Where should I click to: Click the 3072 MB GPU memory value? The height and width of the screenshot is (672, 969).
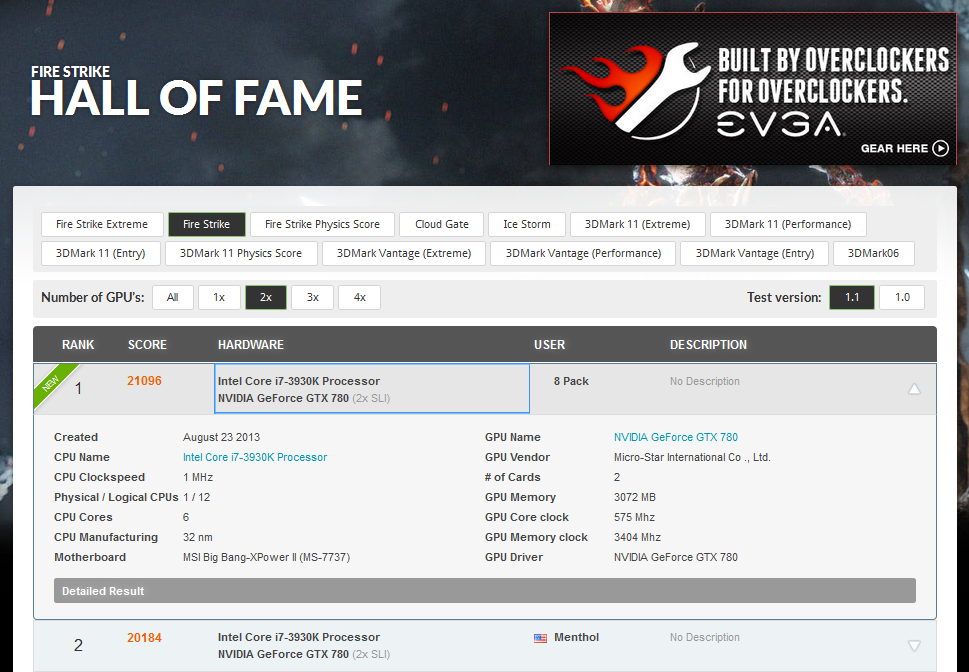click(635, 498)
